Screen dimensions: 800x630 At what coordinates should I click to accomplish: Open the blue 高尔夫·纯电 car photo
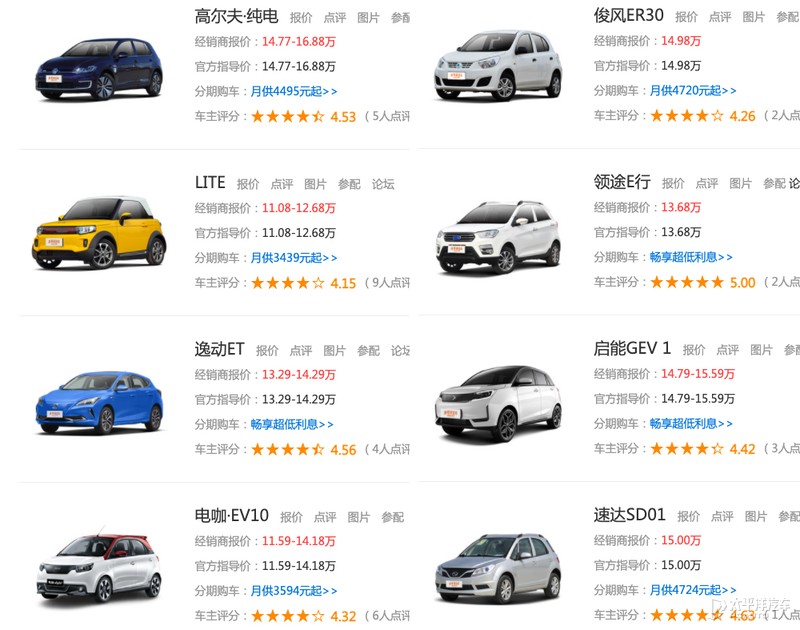pos(98,68)
